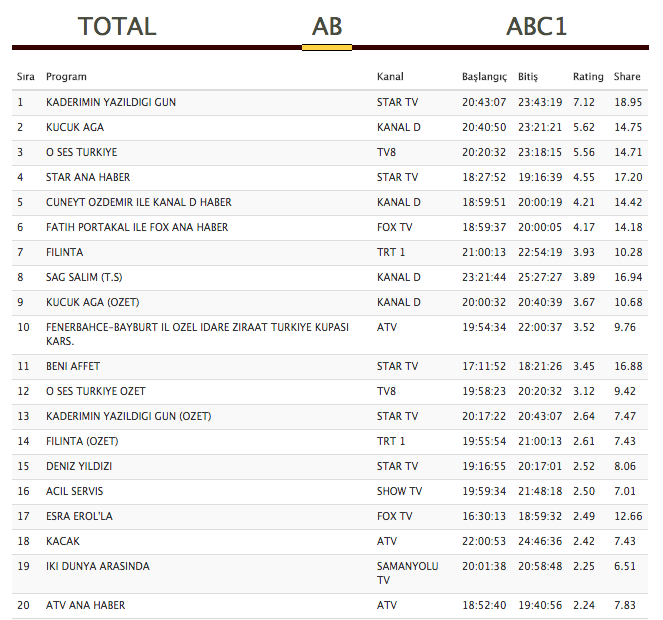Click share value 17.20
663x620 pixels.
coord(628,177)
